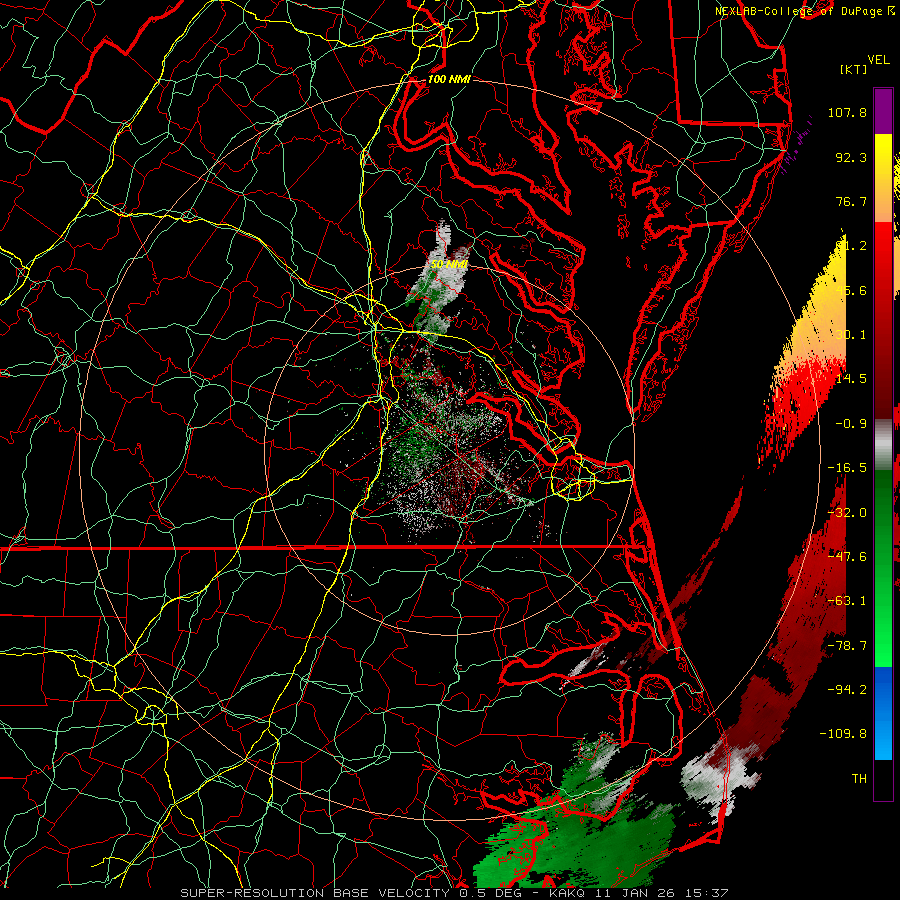Click the "SUPER-RESOLUTION BASE VELOCITY" caption text
The image size is (900, 900).
316,893
